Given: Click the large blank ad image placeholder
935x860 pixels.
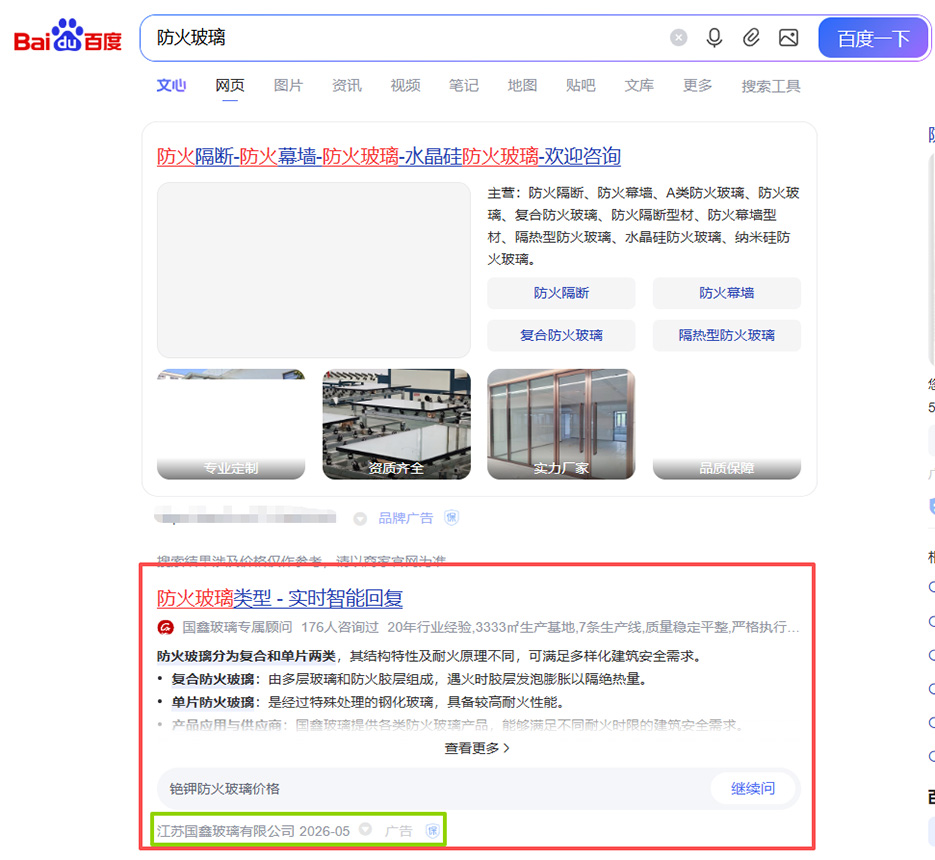Looking at the screenshot, I should point(314,270).
